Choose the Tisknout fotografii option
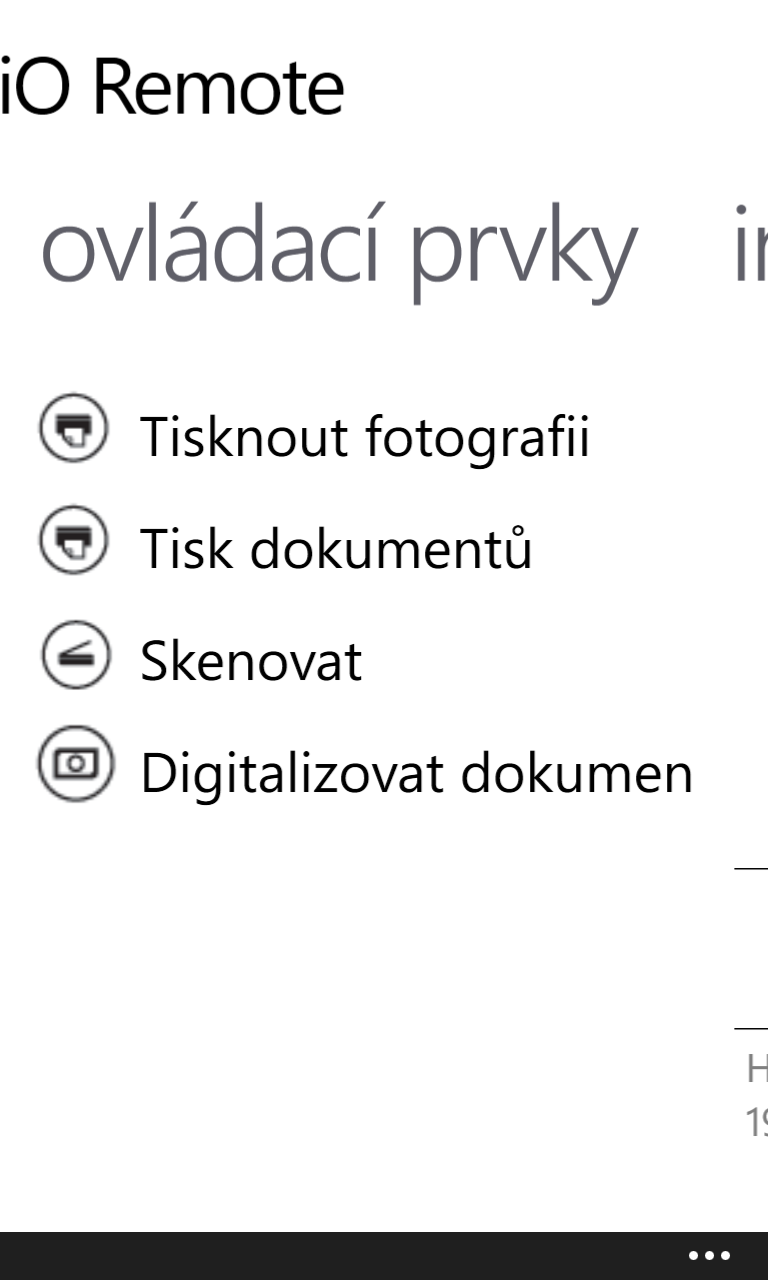This screenshot has width=768, height=1280. pyautogui.click(x=365, y=438)
